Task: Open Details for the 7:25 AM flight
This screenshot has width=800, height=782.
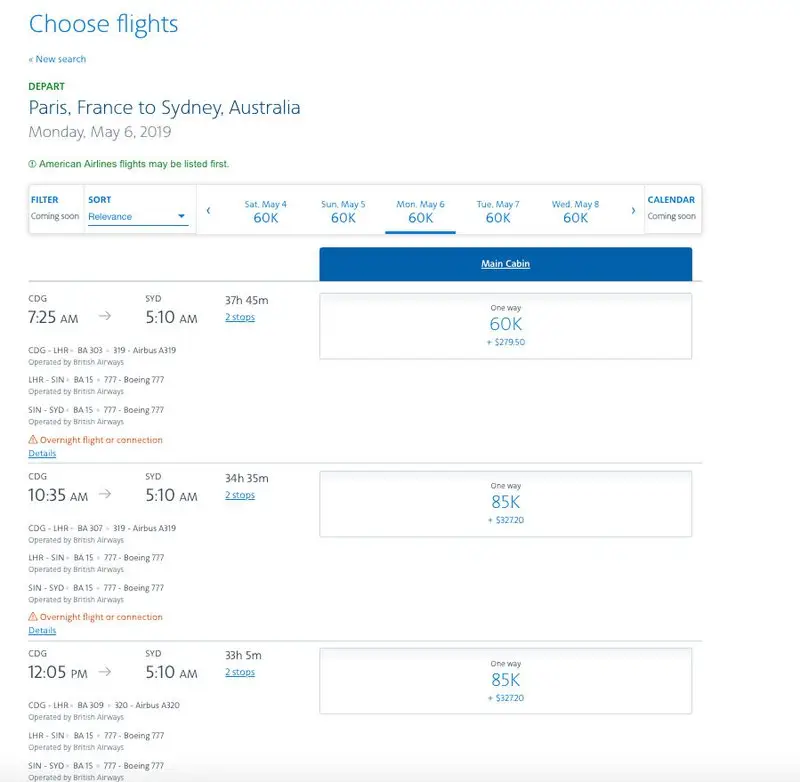Action: 42,454
